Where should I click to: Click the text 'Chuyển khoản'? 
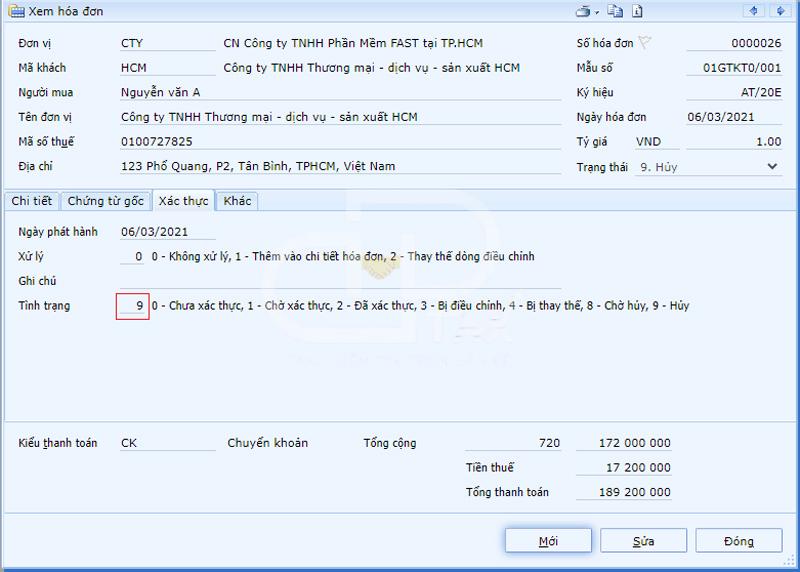(267, 443)
